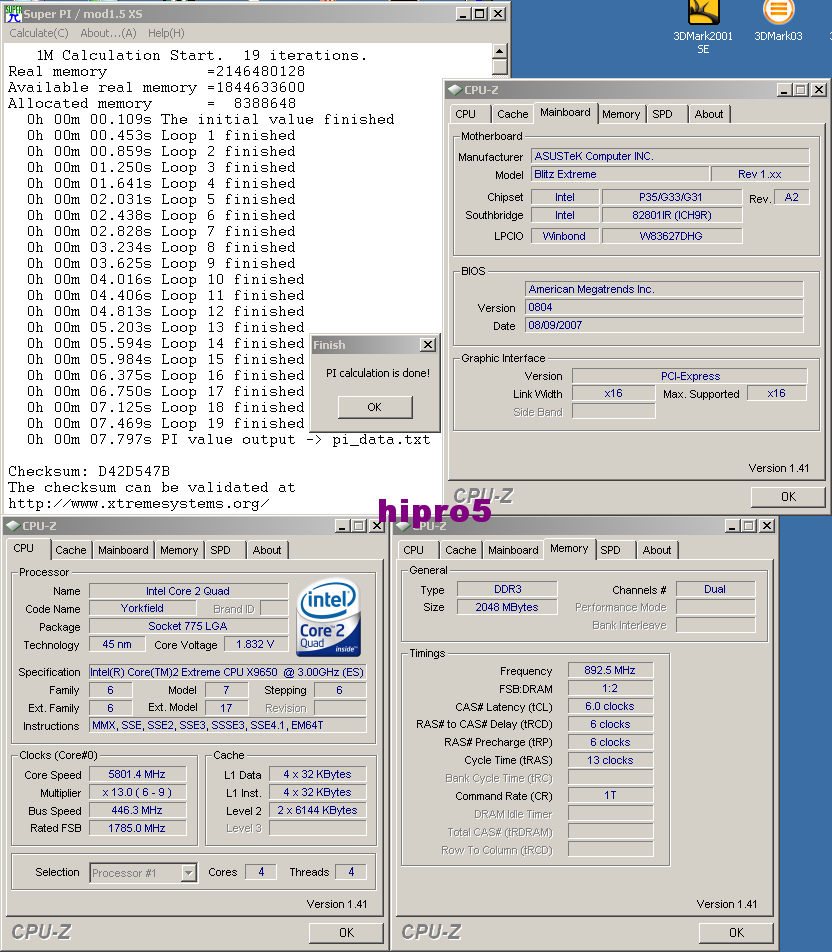
Task: Select Cache tab in CPU-Z processor window
Action: click(x=70, y=550)
